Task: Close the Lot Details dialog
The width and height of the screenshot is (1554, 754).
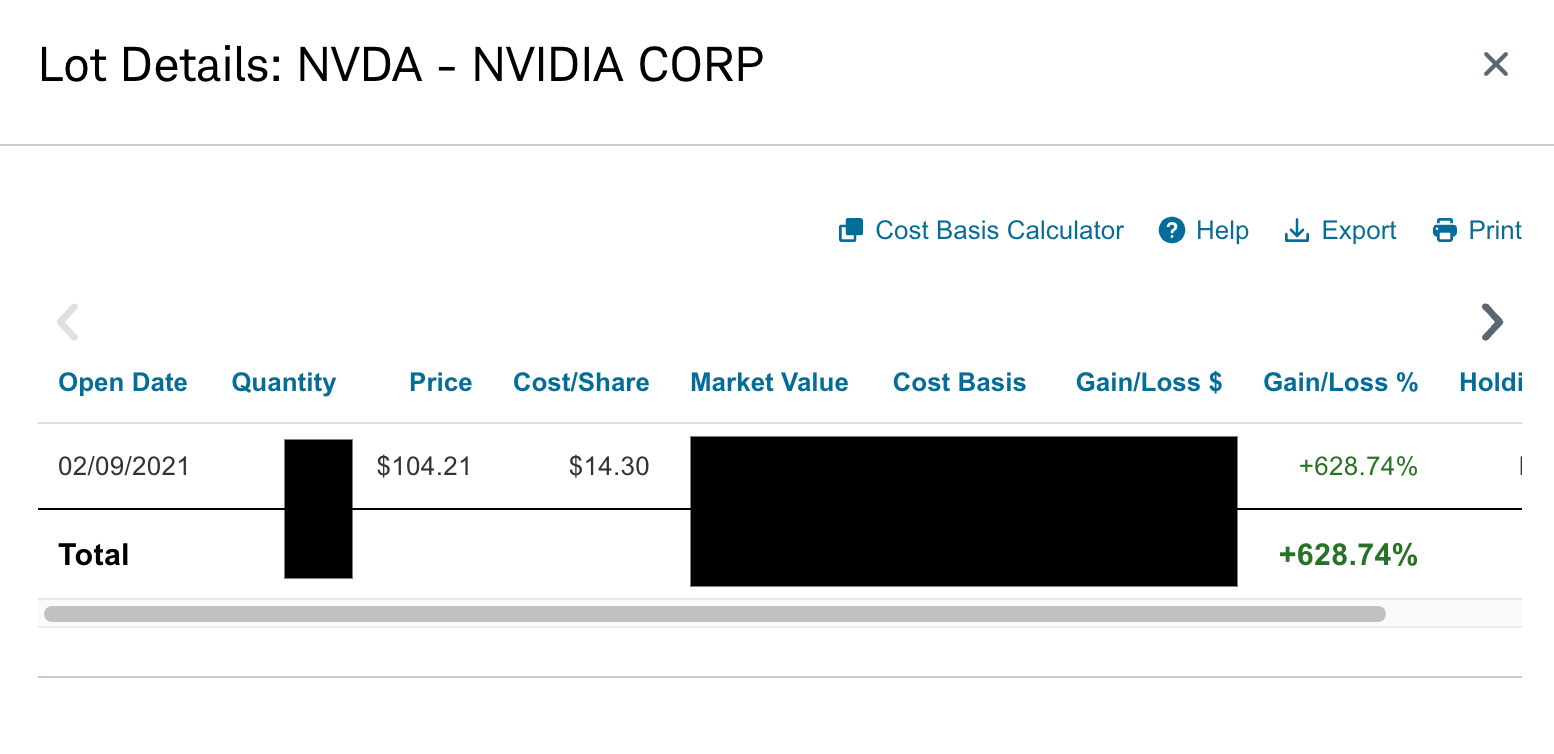Action: click(1495, 65)
